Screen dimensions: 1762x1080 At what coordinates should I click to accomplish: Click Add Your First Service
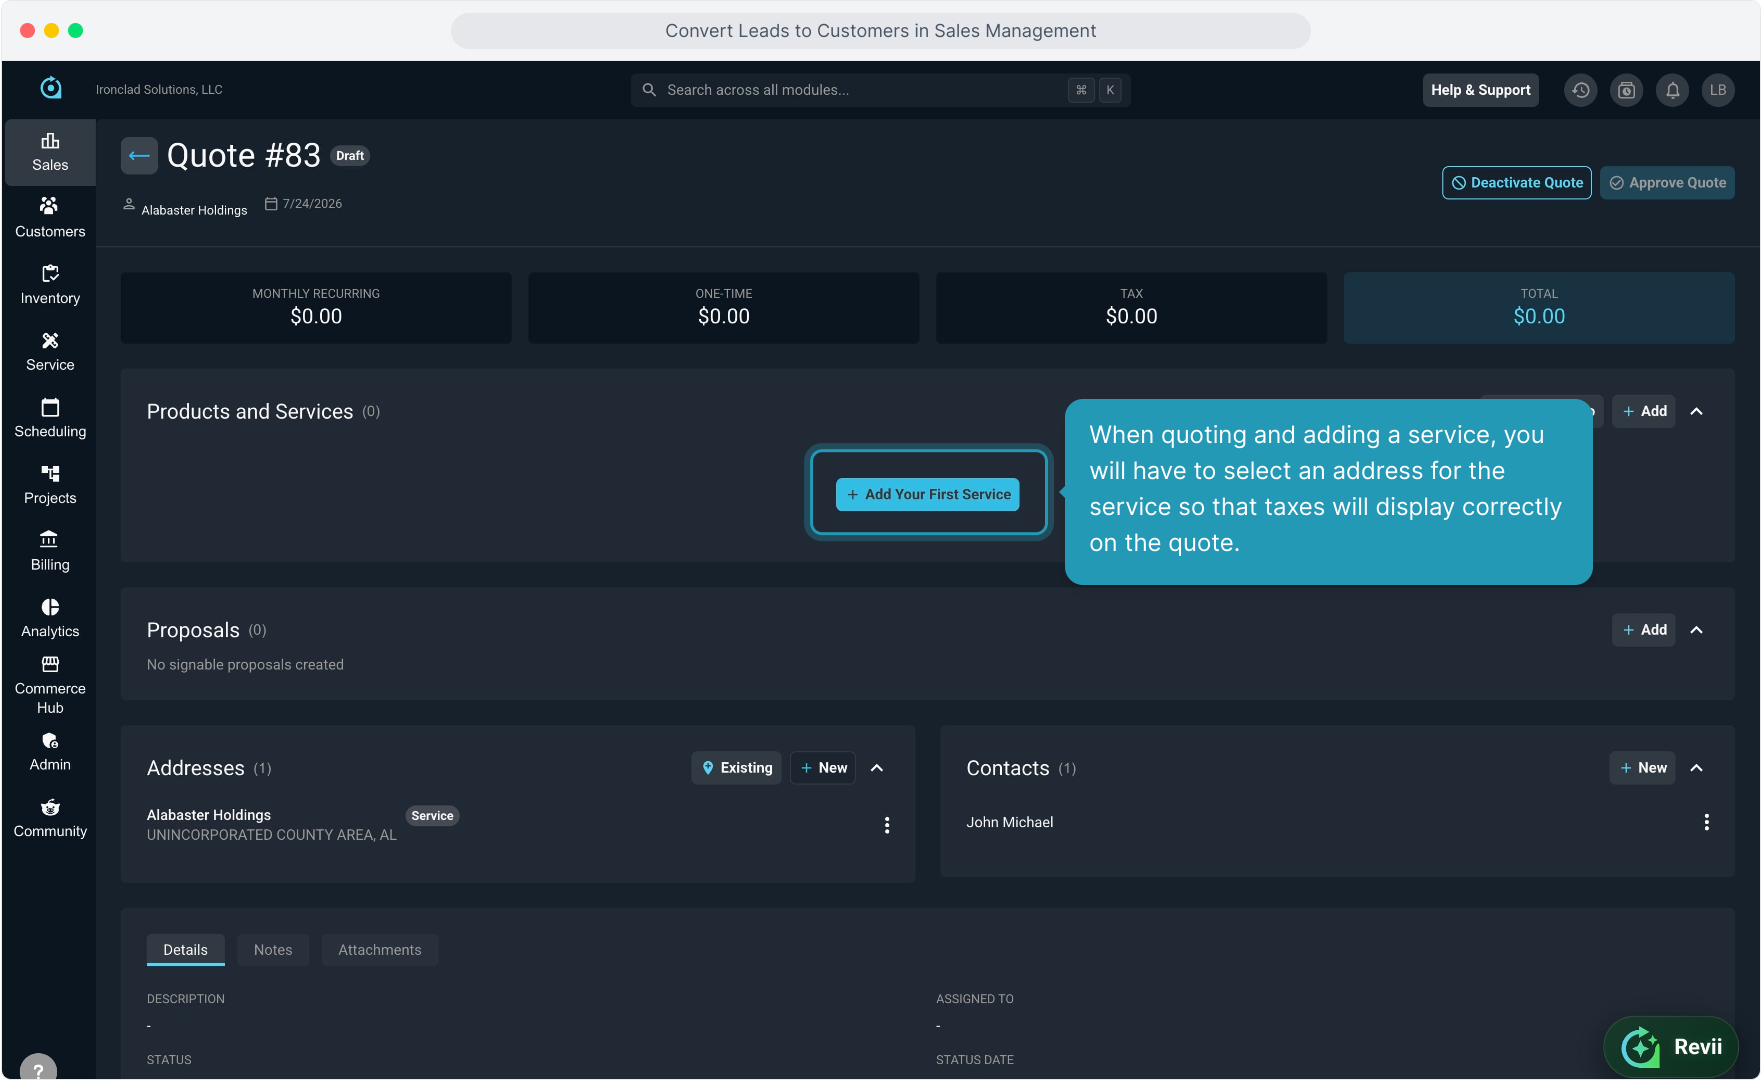(928, 494)
